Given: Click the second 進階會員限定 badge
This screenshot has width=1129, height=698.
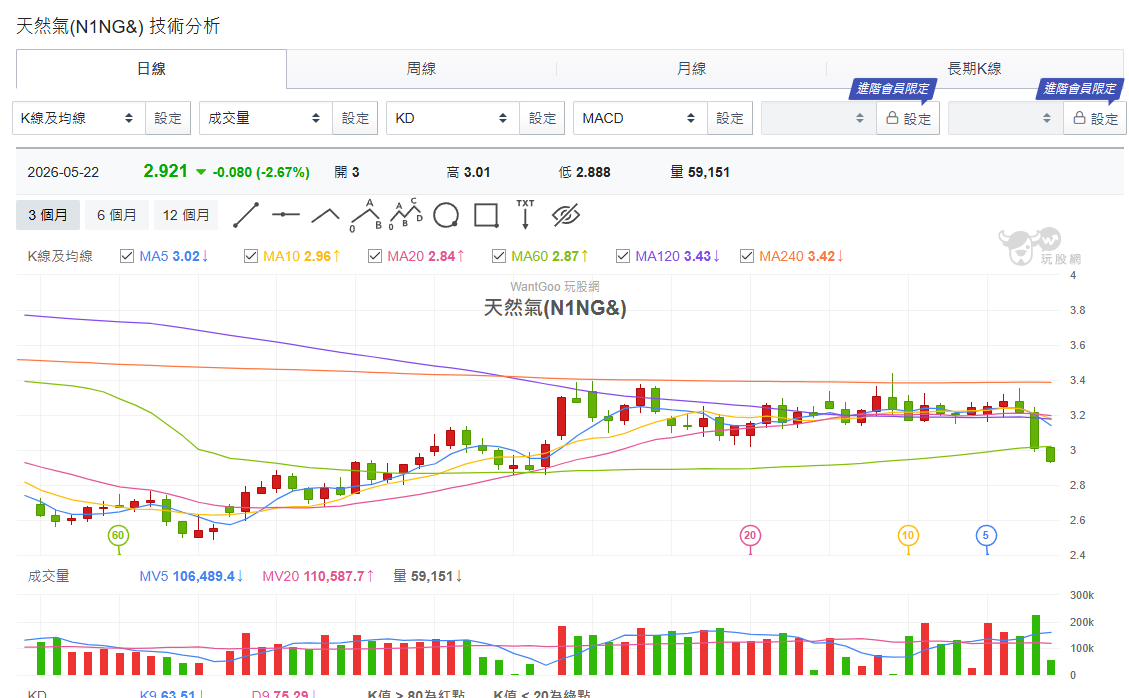Looking at the screenshot, I should coord(1080,88).
